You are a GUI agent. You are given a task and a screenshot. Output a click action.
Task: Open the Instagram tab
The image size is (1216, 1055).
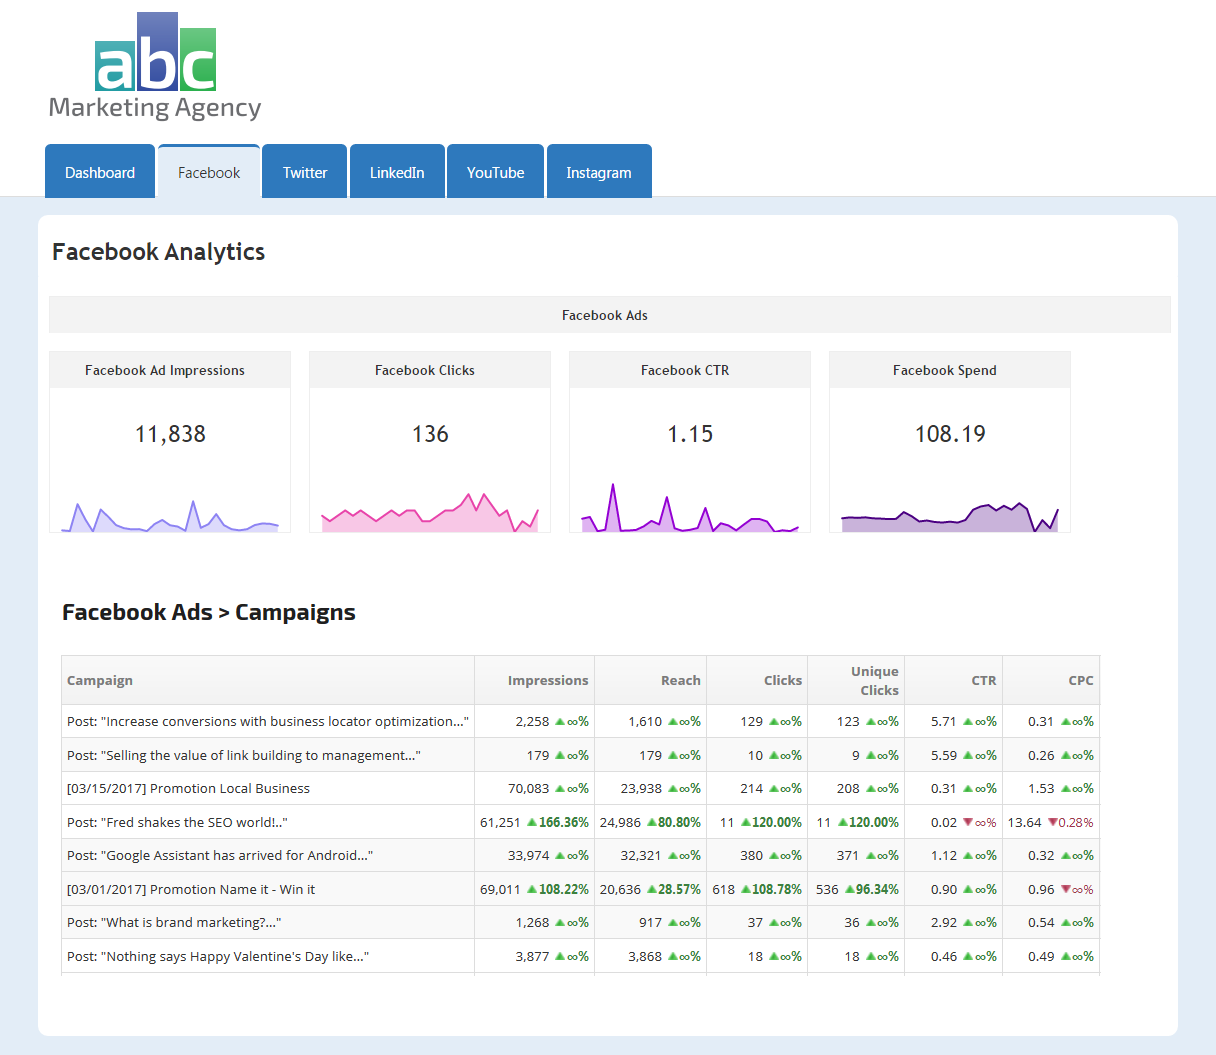click(x=599, y=172)
